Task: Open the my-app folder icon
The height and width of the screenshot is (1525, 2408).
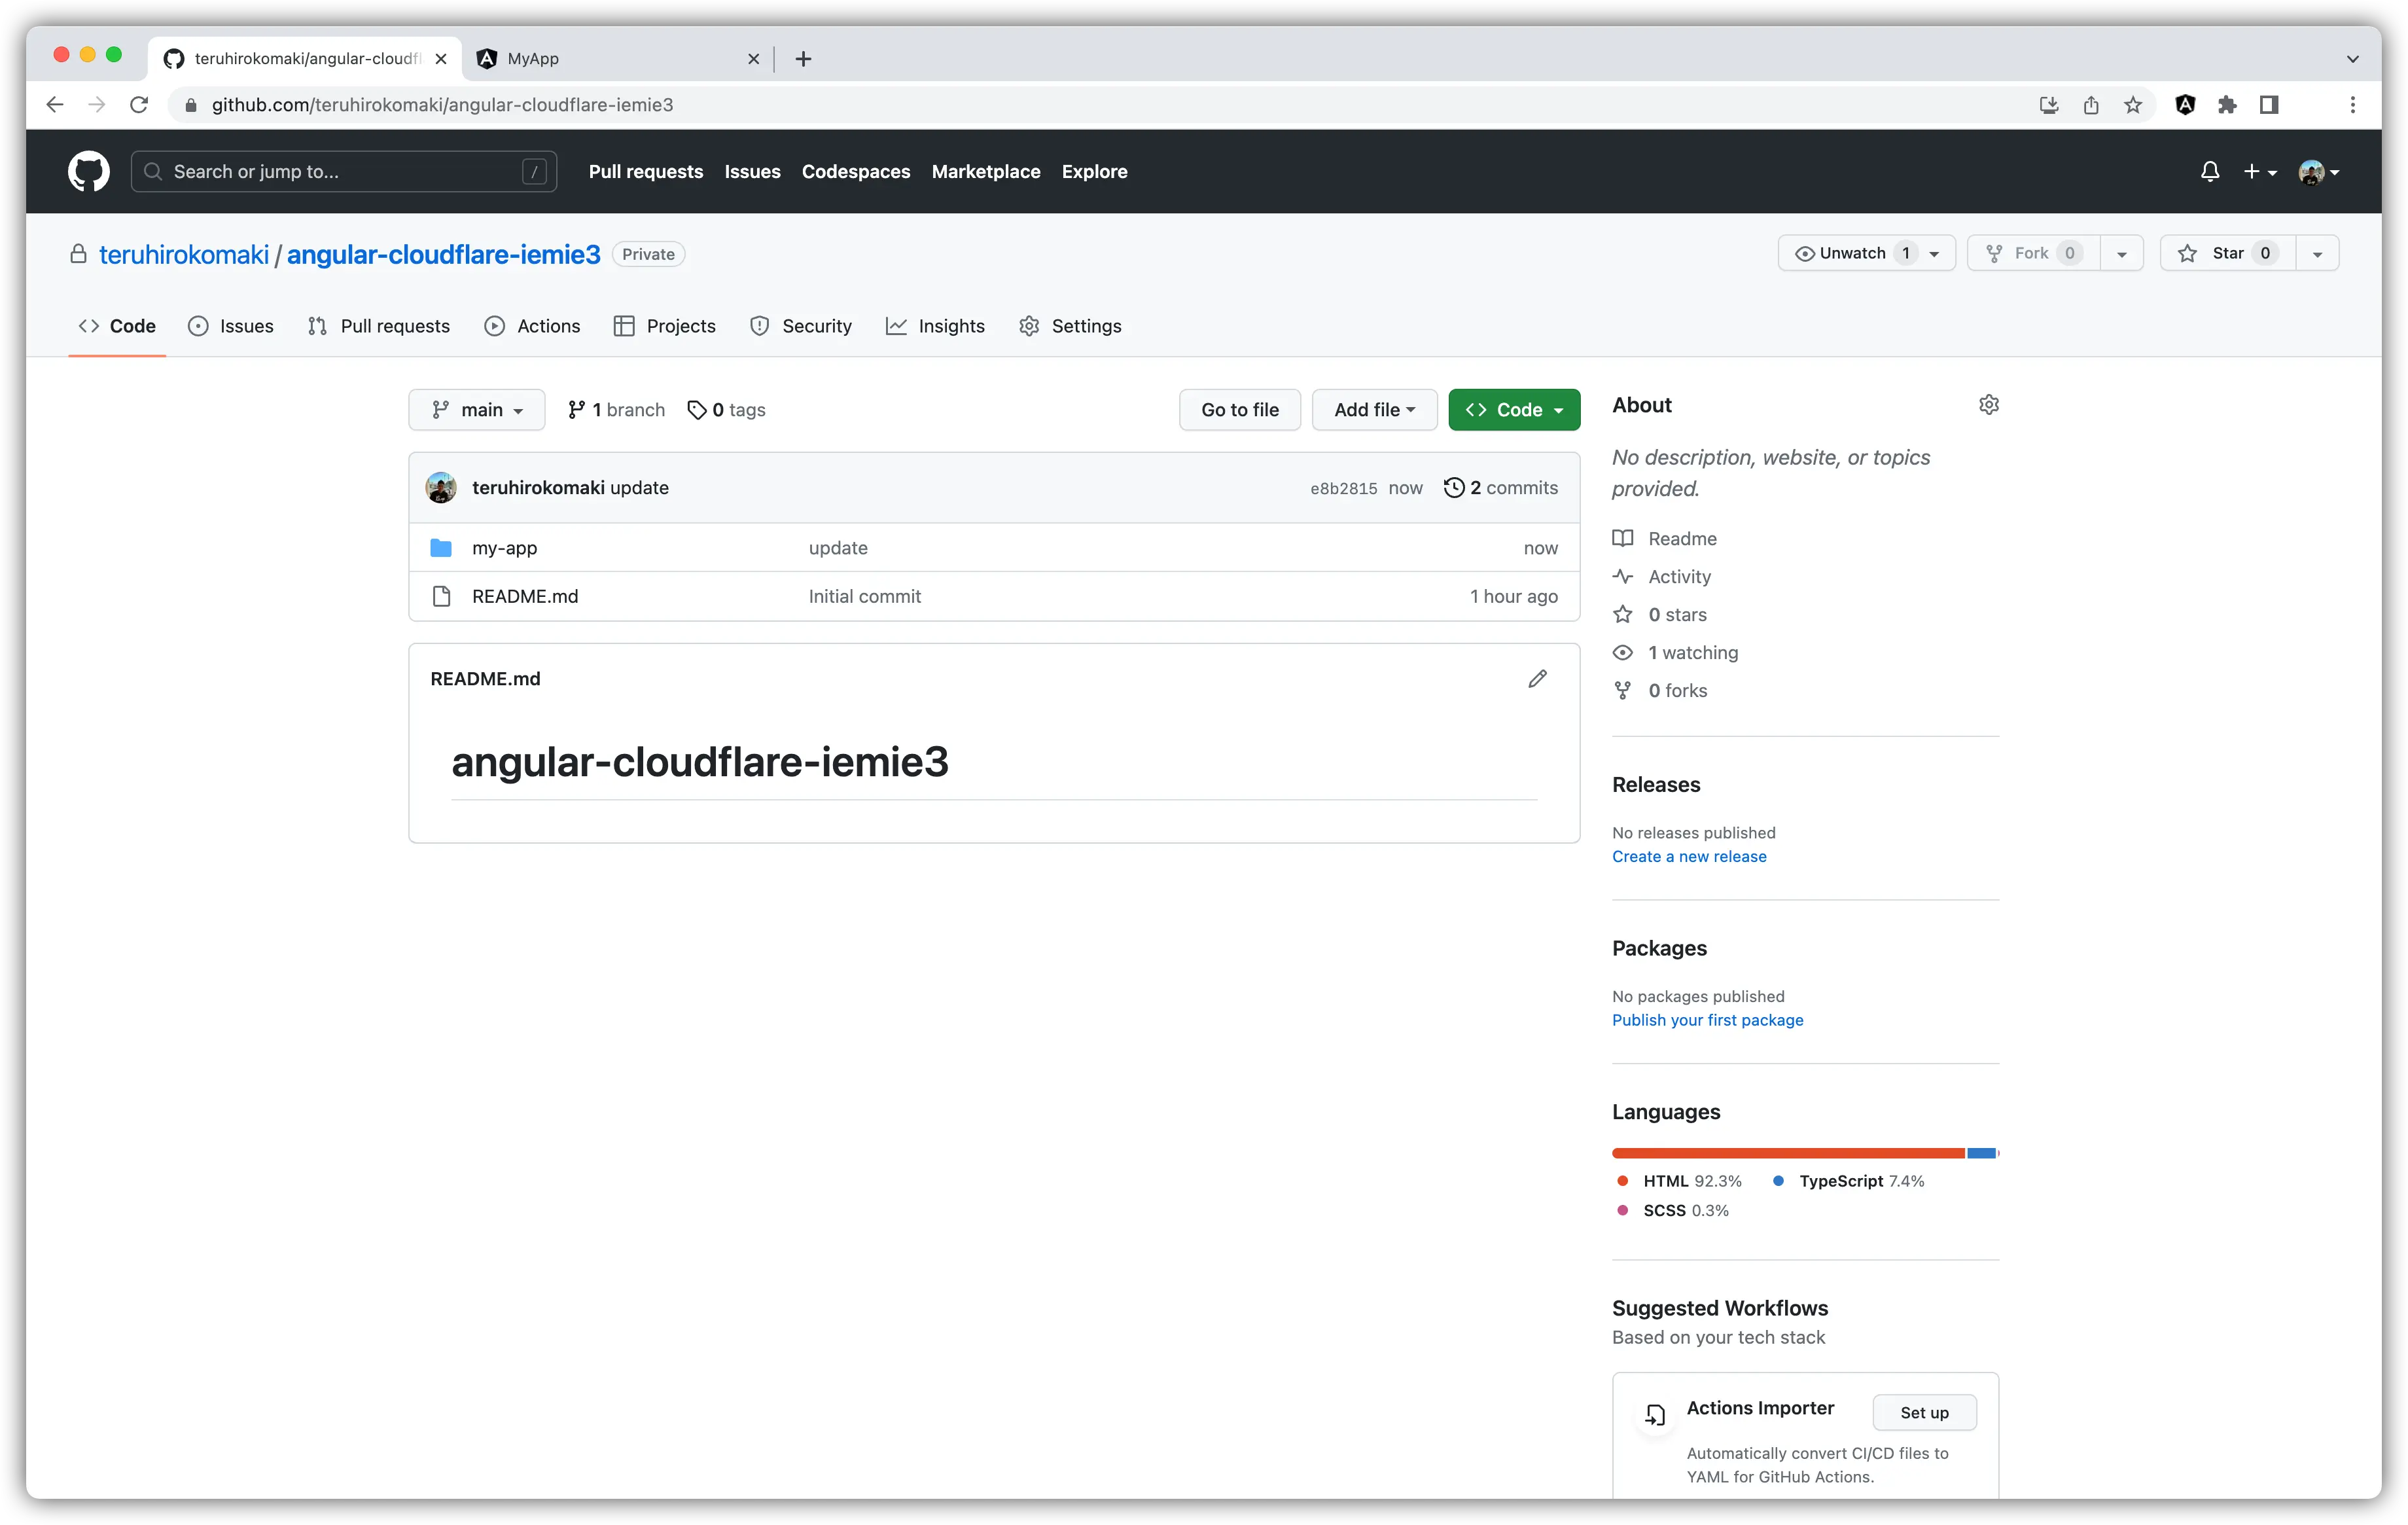Action: pyautogui.click(x=440, y=547)
